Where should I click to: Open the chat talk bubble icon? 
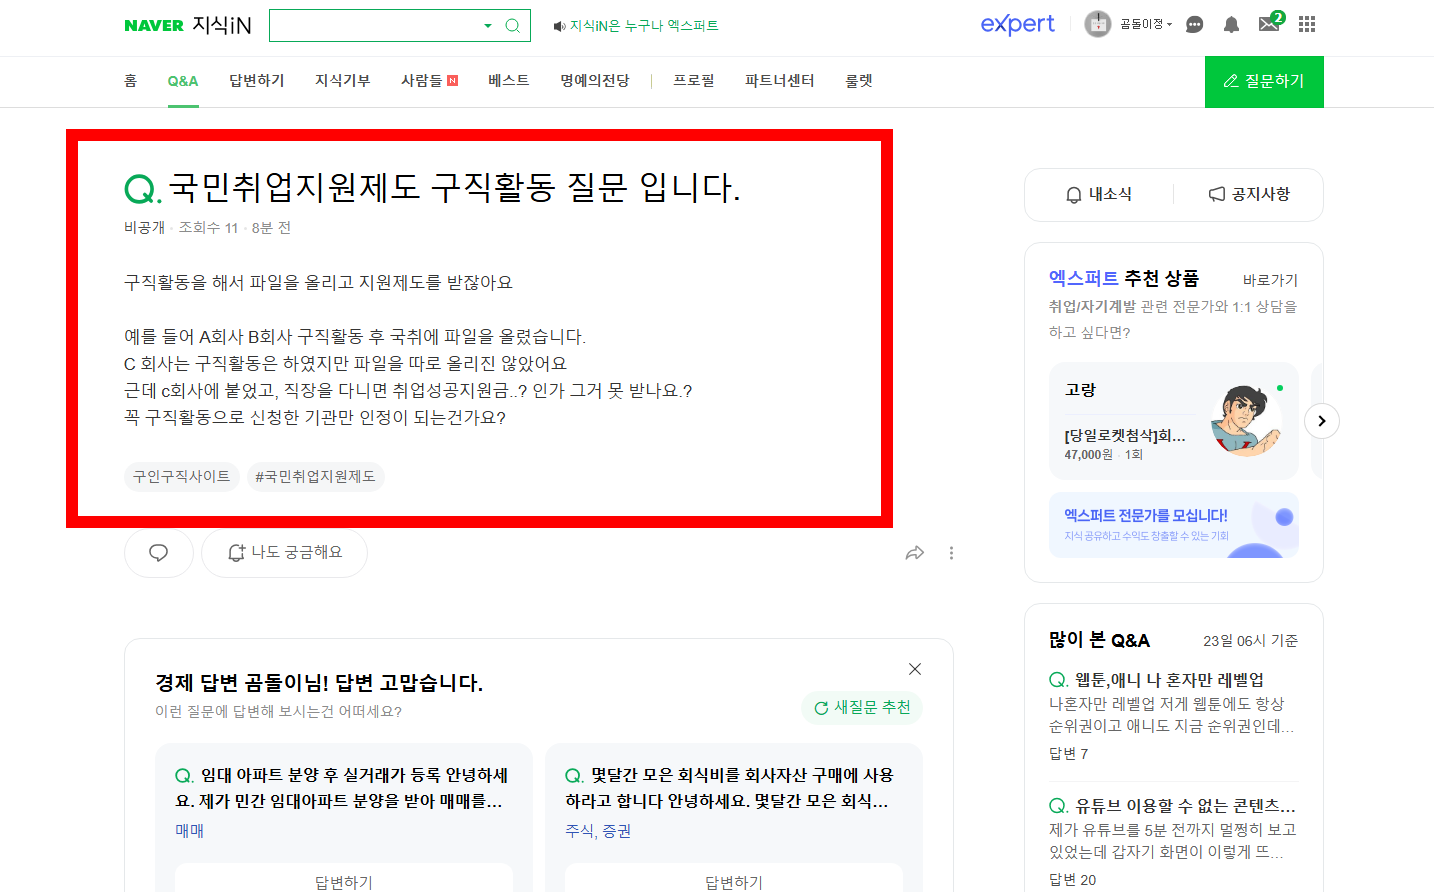(x=1194, y=25)
